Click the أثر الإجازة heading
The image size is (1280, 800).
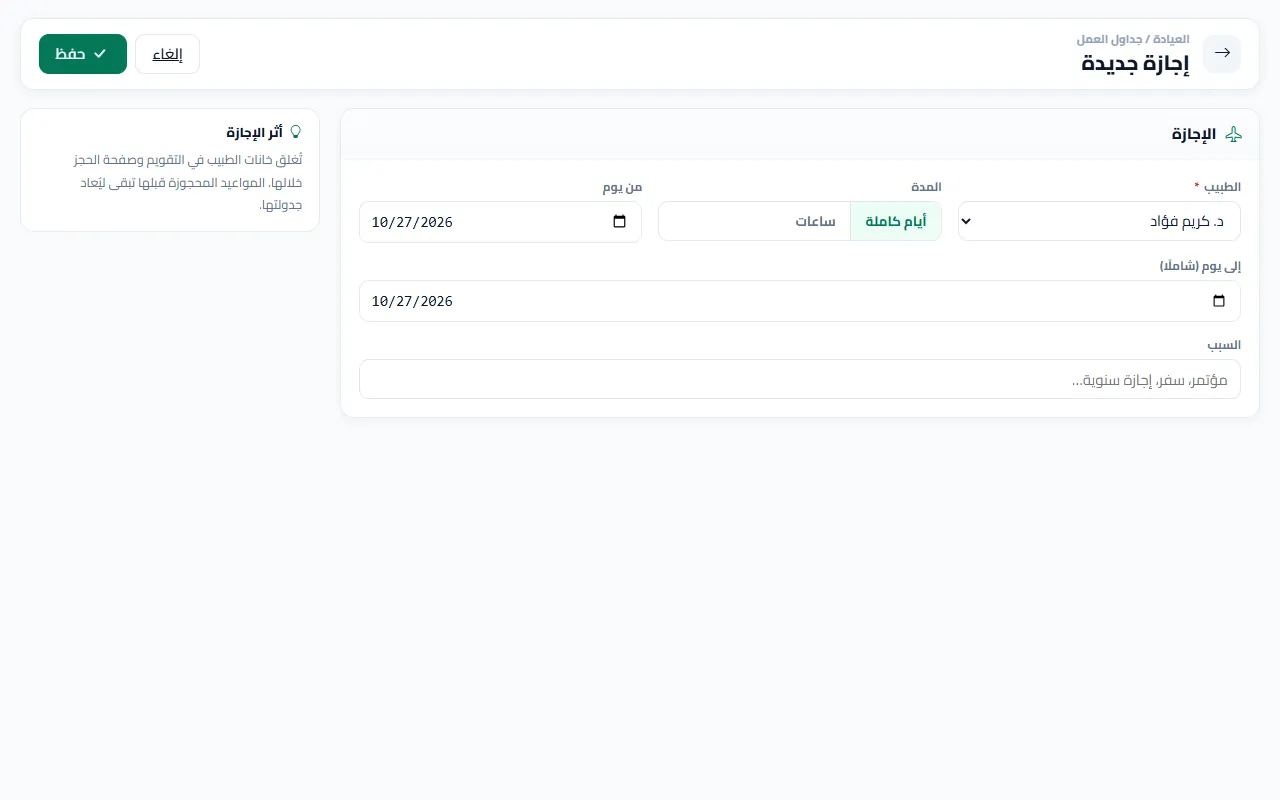coord(254,132)
